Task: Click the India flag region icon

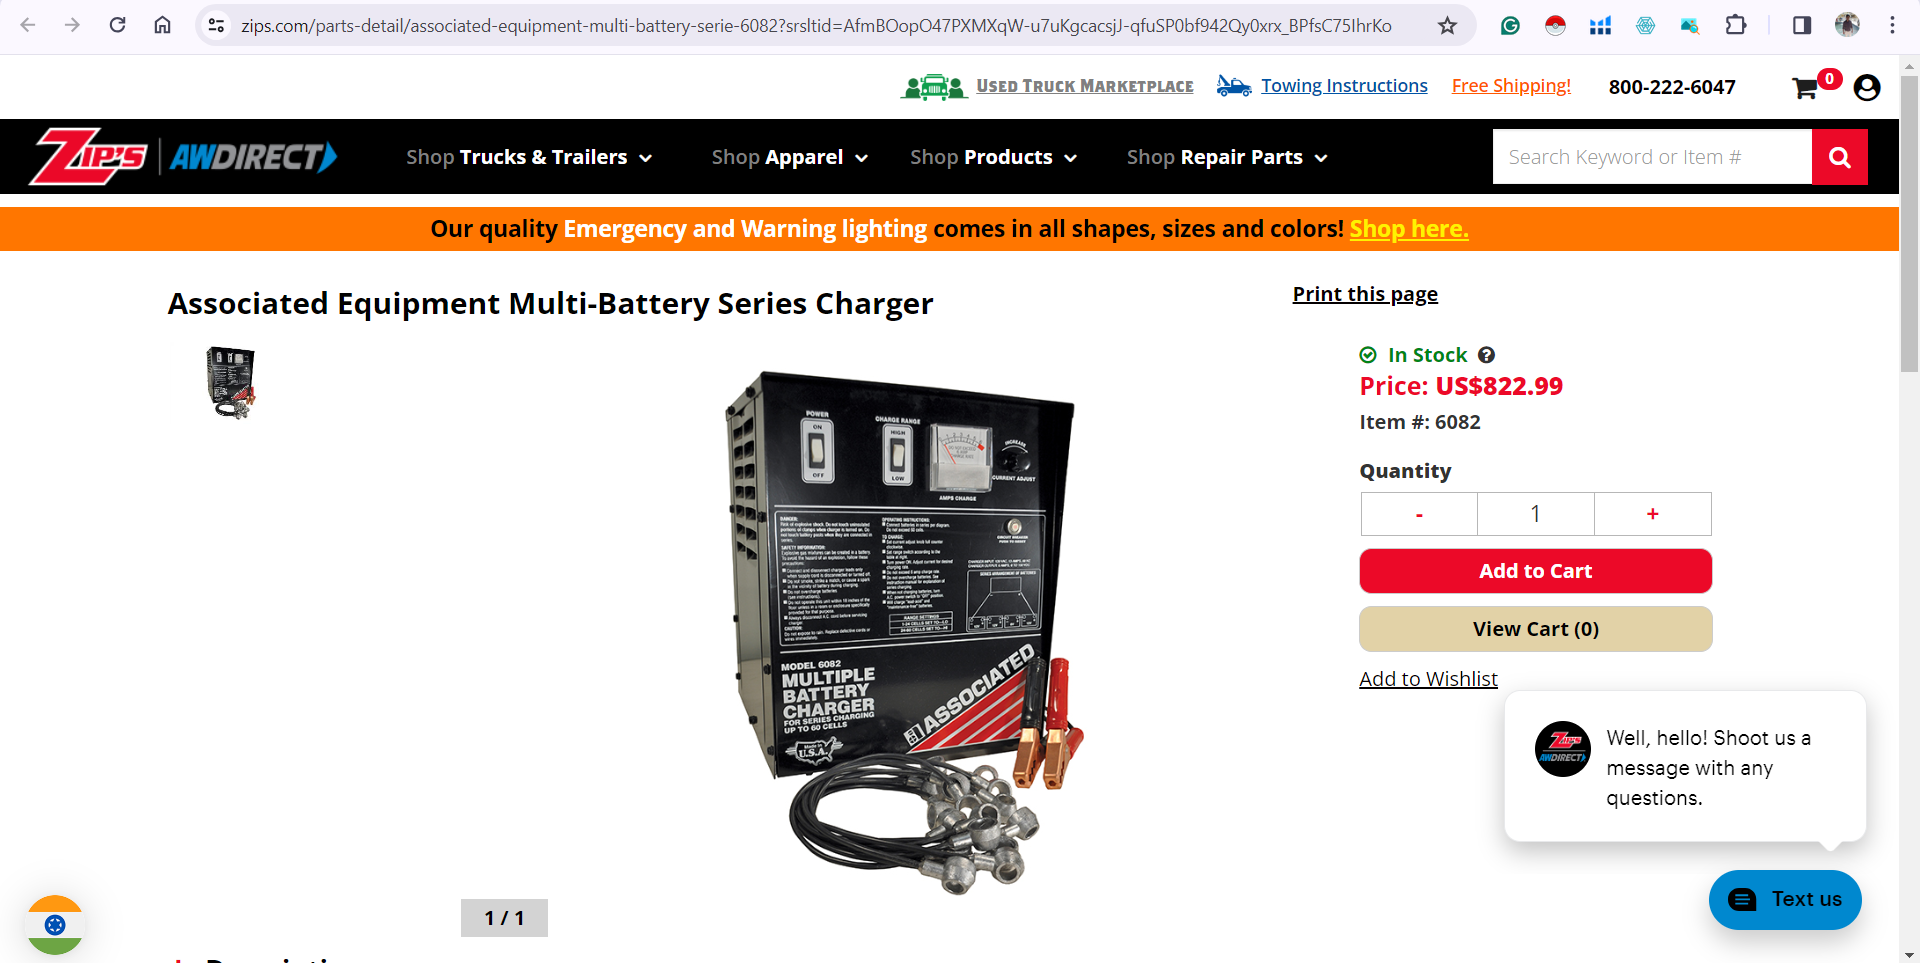Action: click(55, 925)
